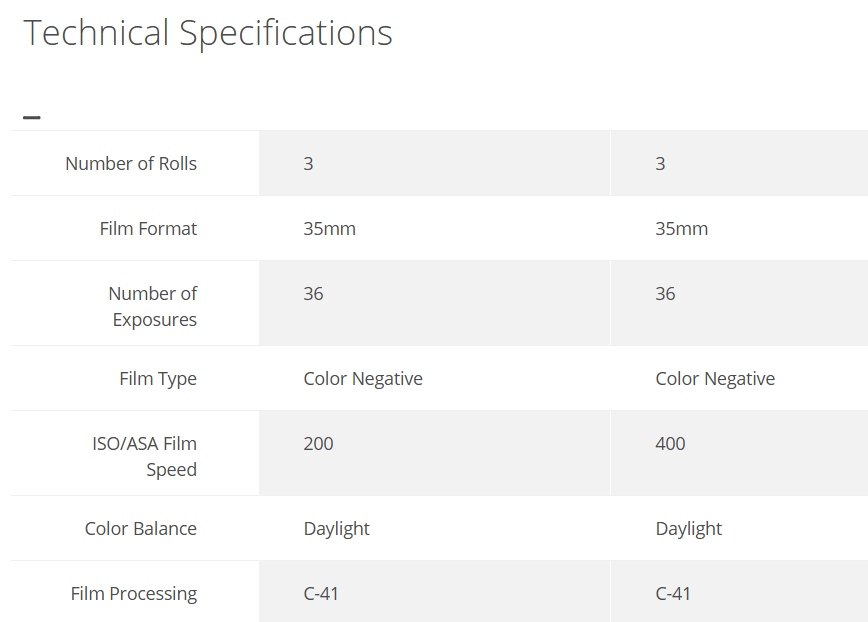Select 36 exposures in the first product column
Screen dimensions: 868x622
[314, 293]
